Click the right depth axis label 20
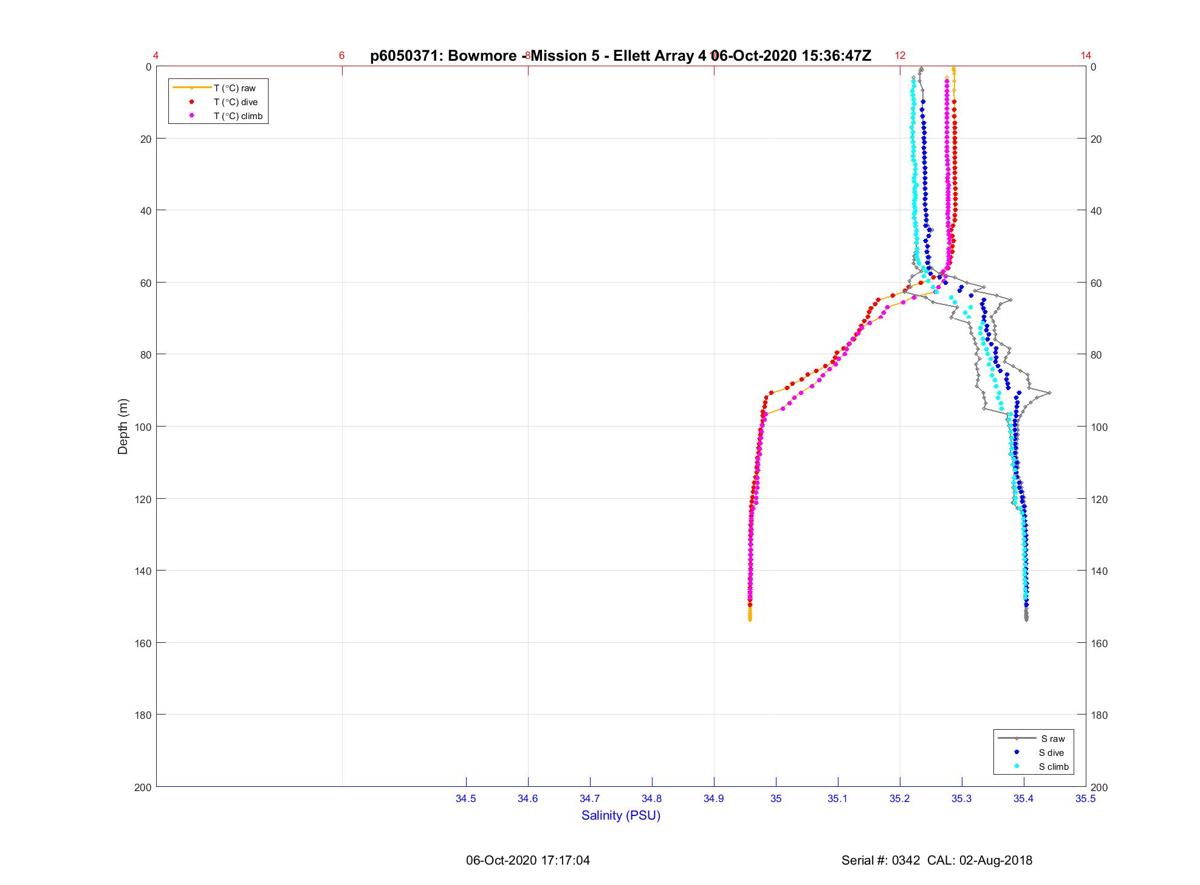The image size is (1200, 885). pos(1098,139)
